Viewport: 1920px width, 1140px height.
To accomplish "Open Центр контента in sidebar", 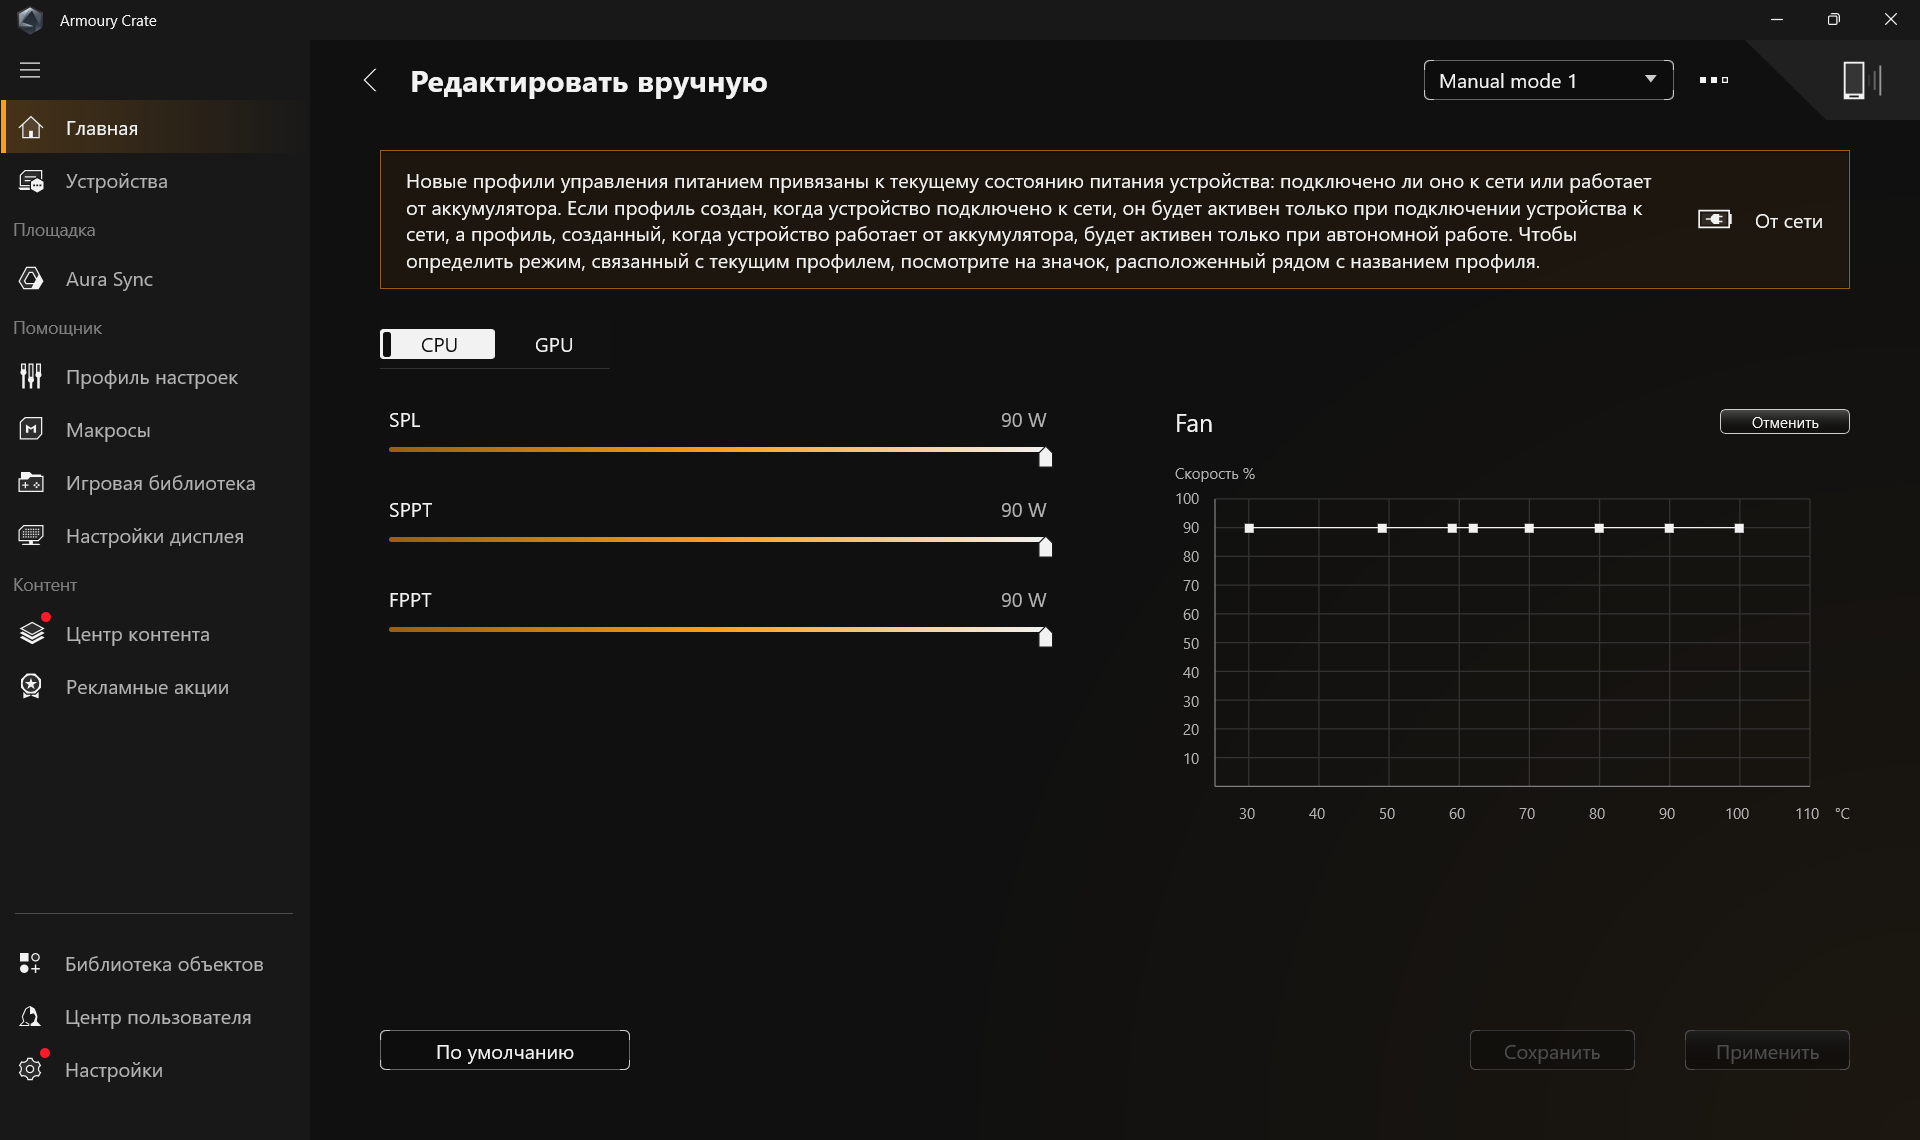I will click(x=137, y=634).
